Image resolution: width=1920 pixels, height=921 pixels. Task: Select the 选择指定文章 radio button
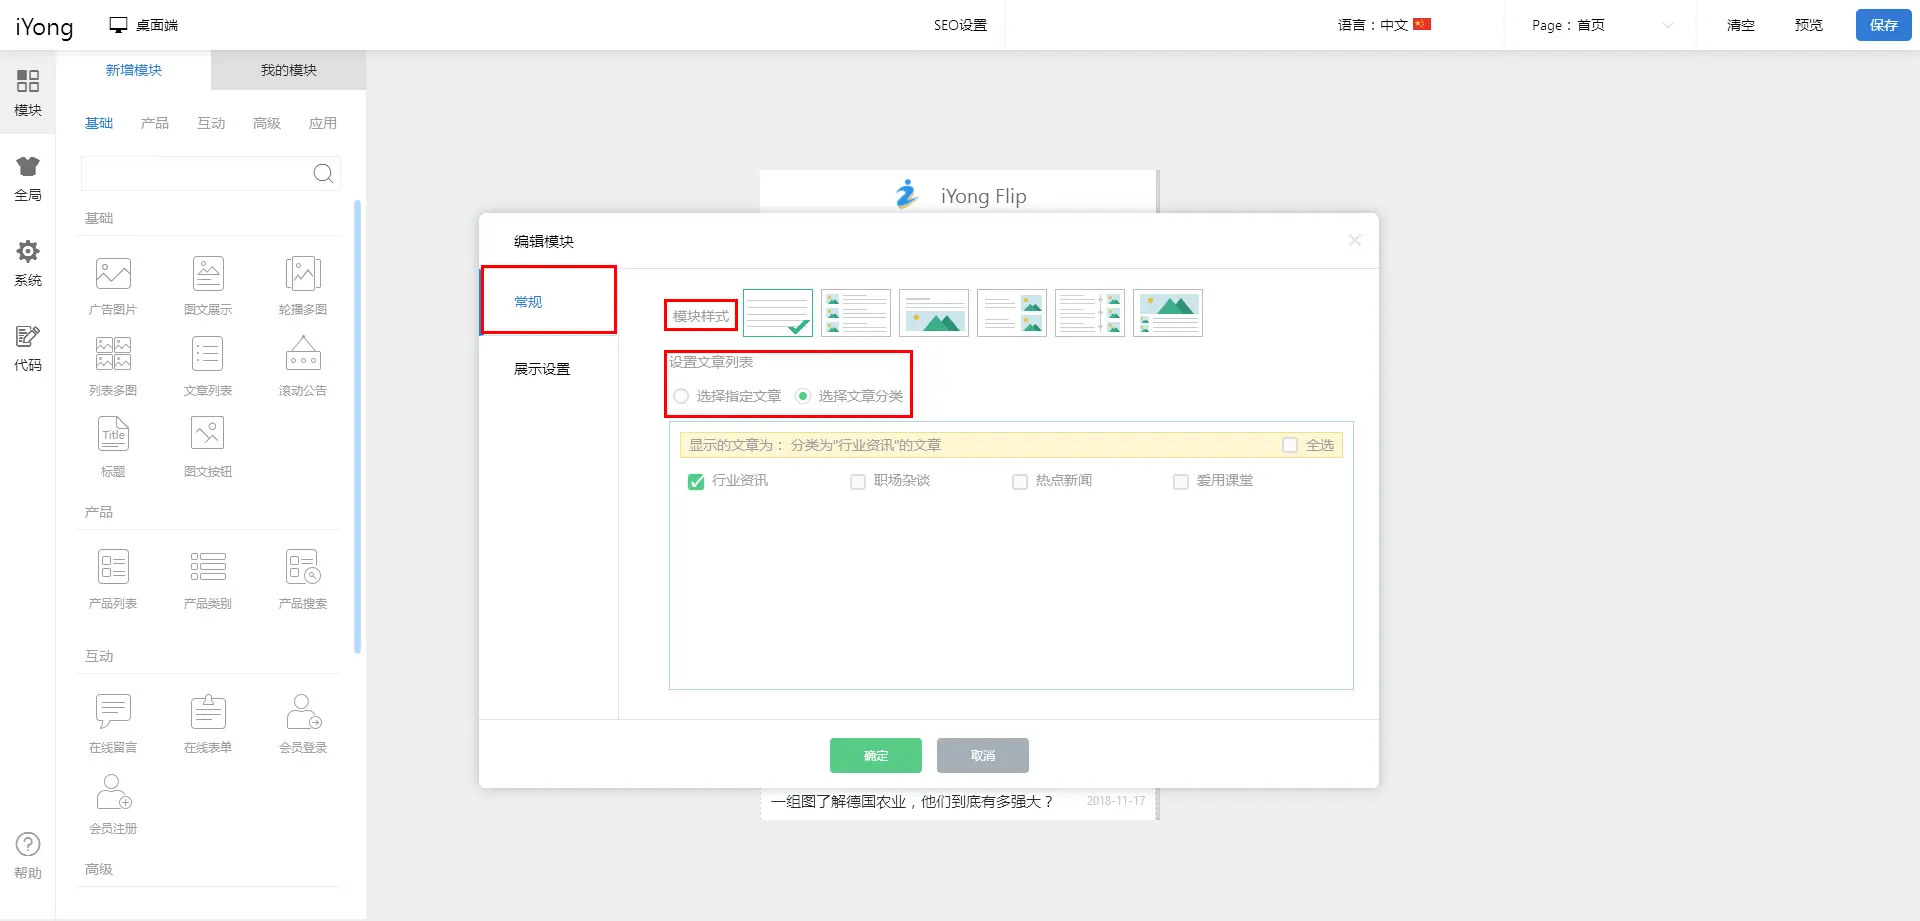(681, 396)
